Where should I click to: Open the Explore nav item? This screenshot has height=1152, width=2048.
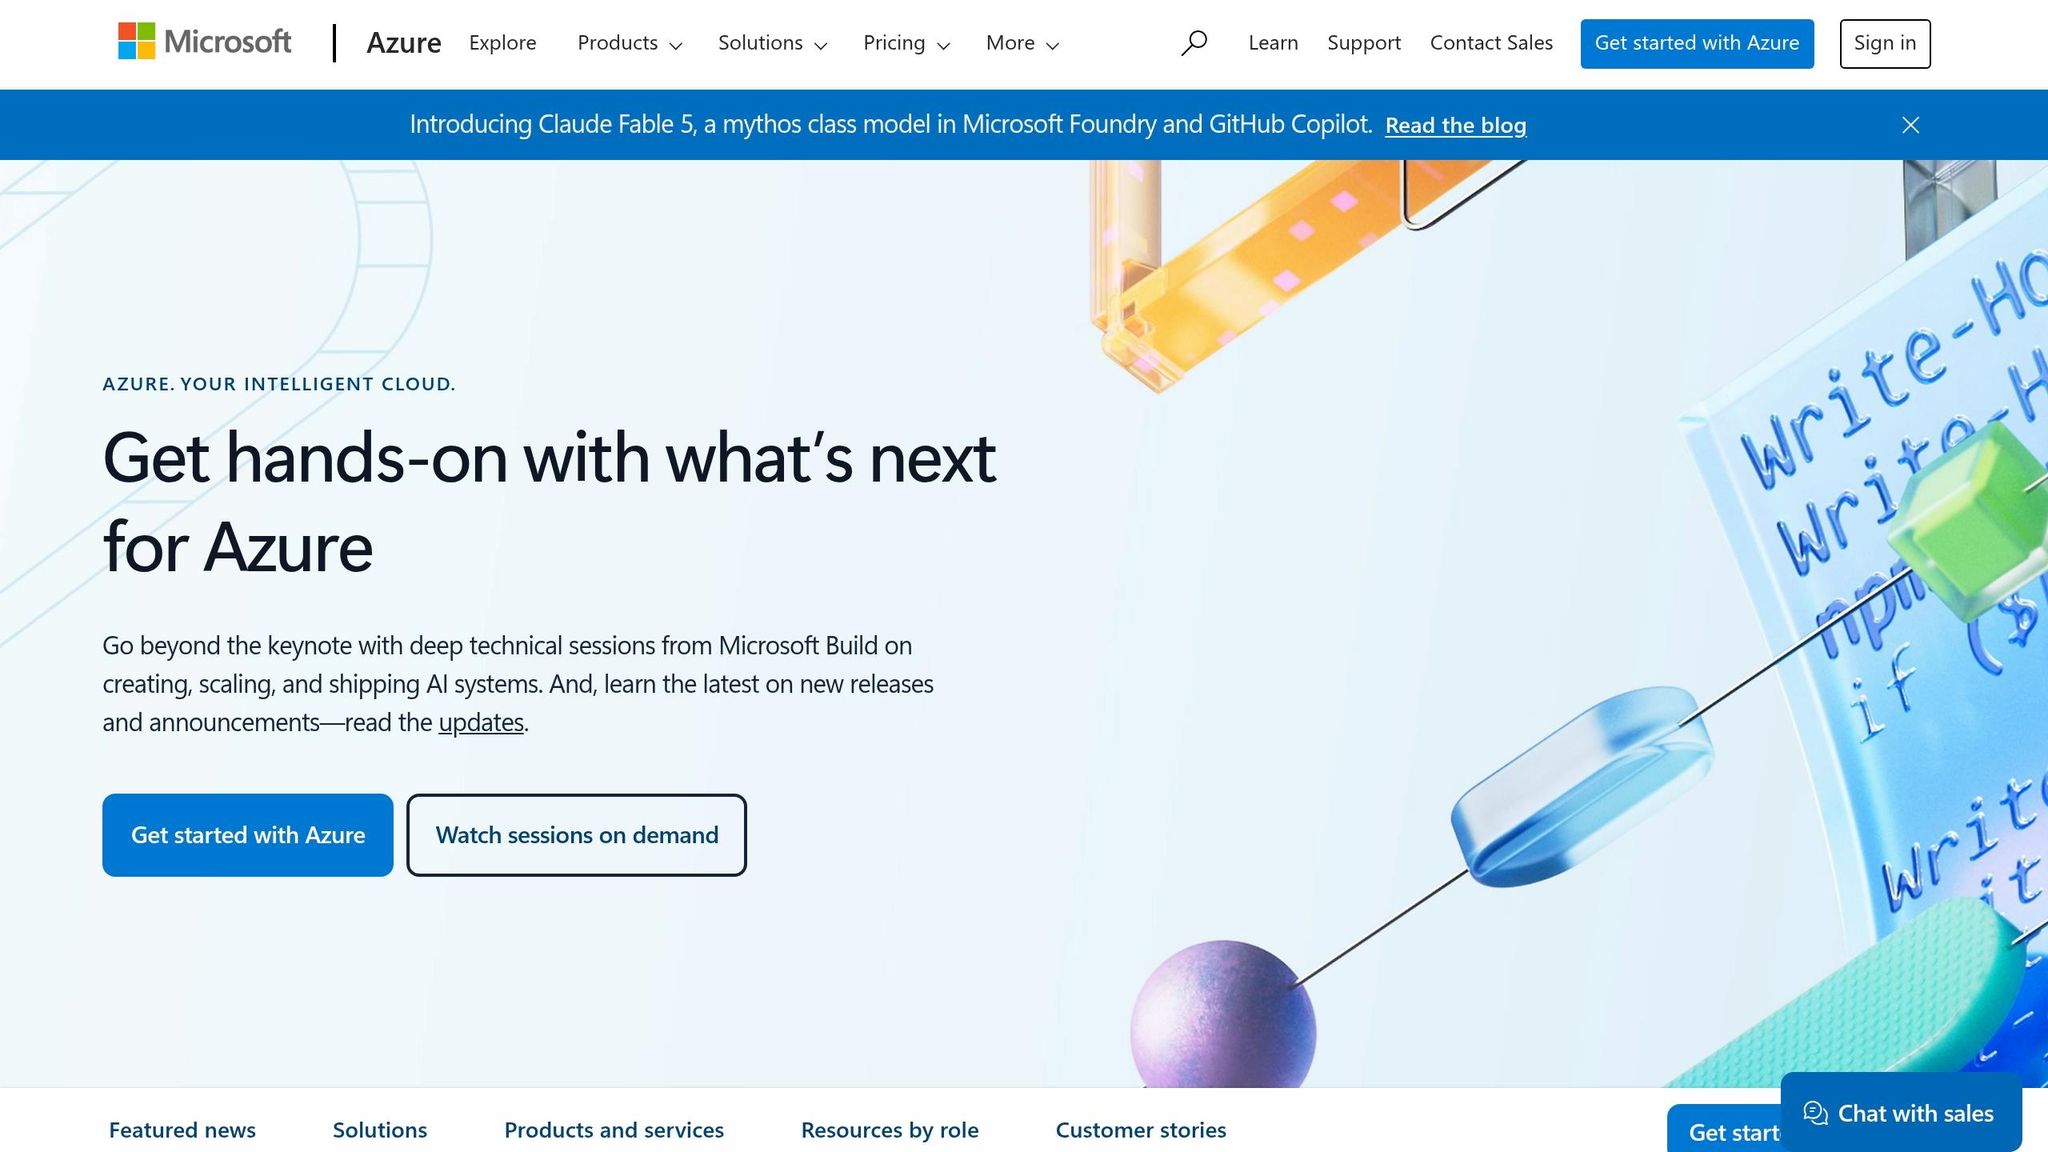[502, 43]
